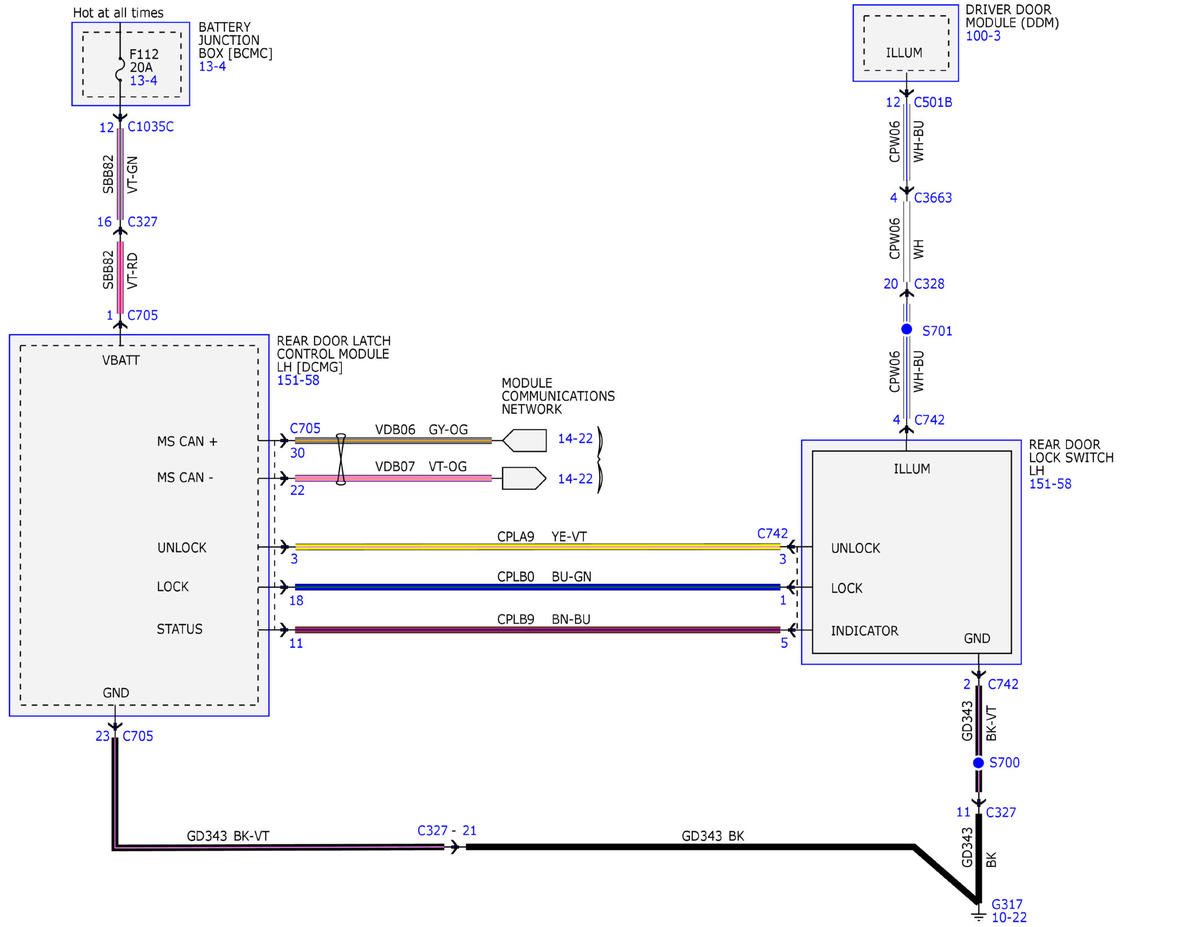Click connector reference C3663

[933, 198]
